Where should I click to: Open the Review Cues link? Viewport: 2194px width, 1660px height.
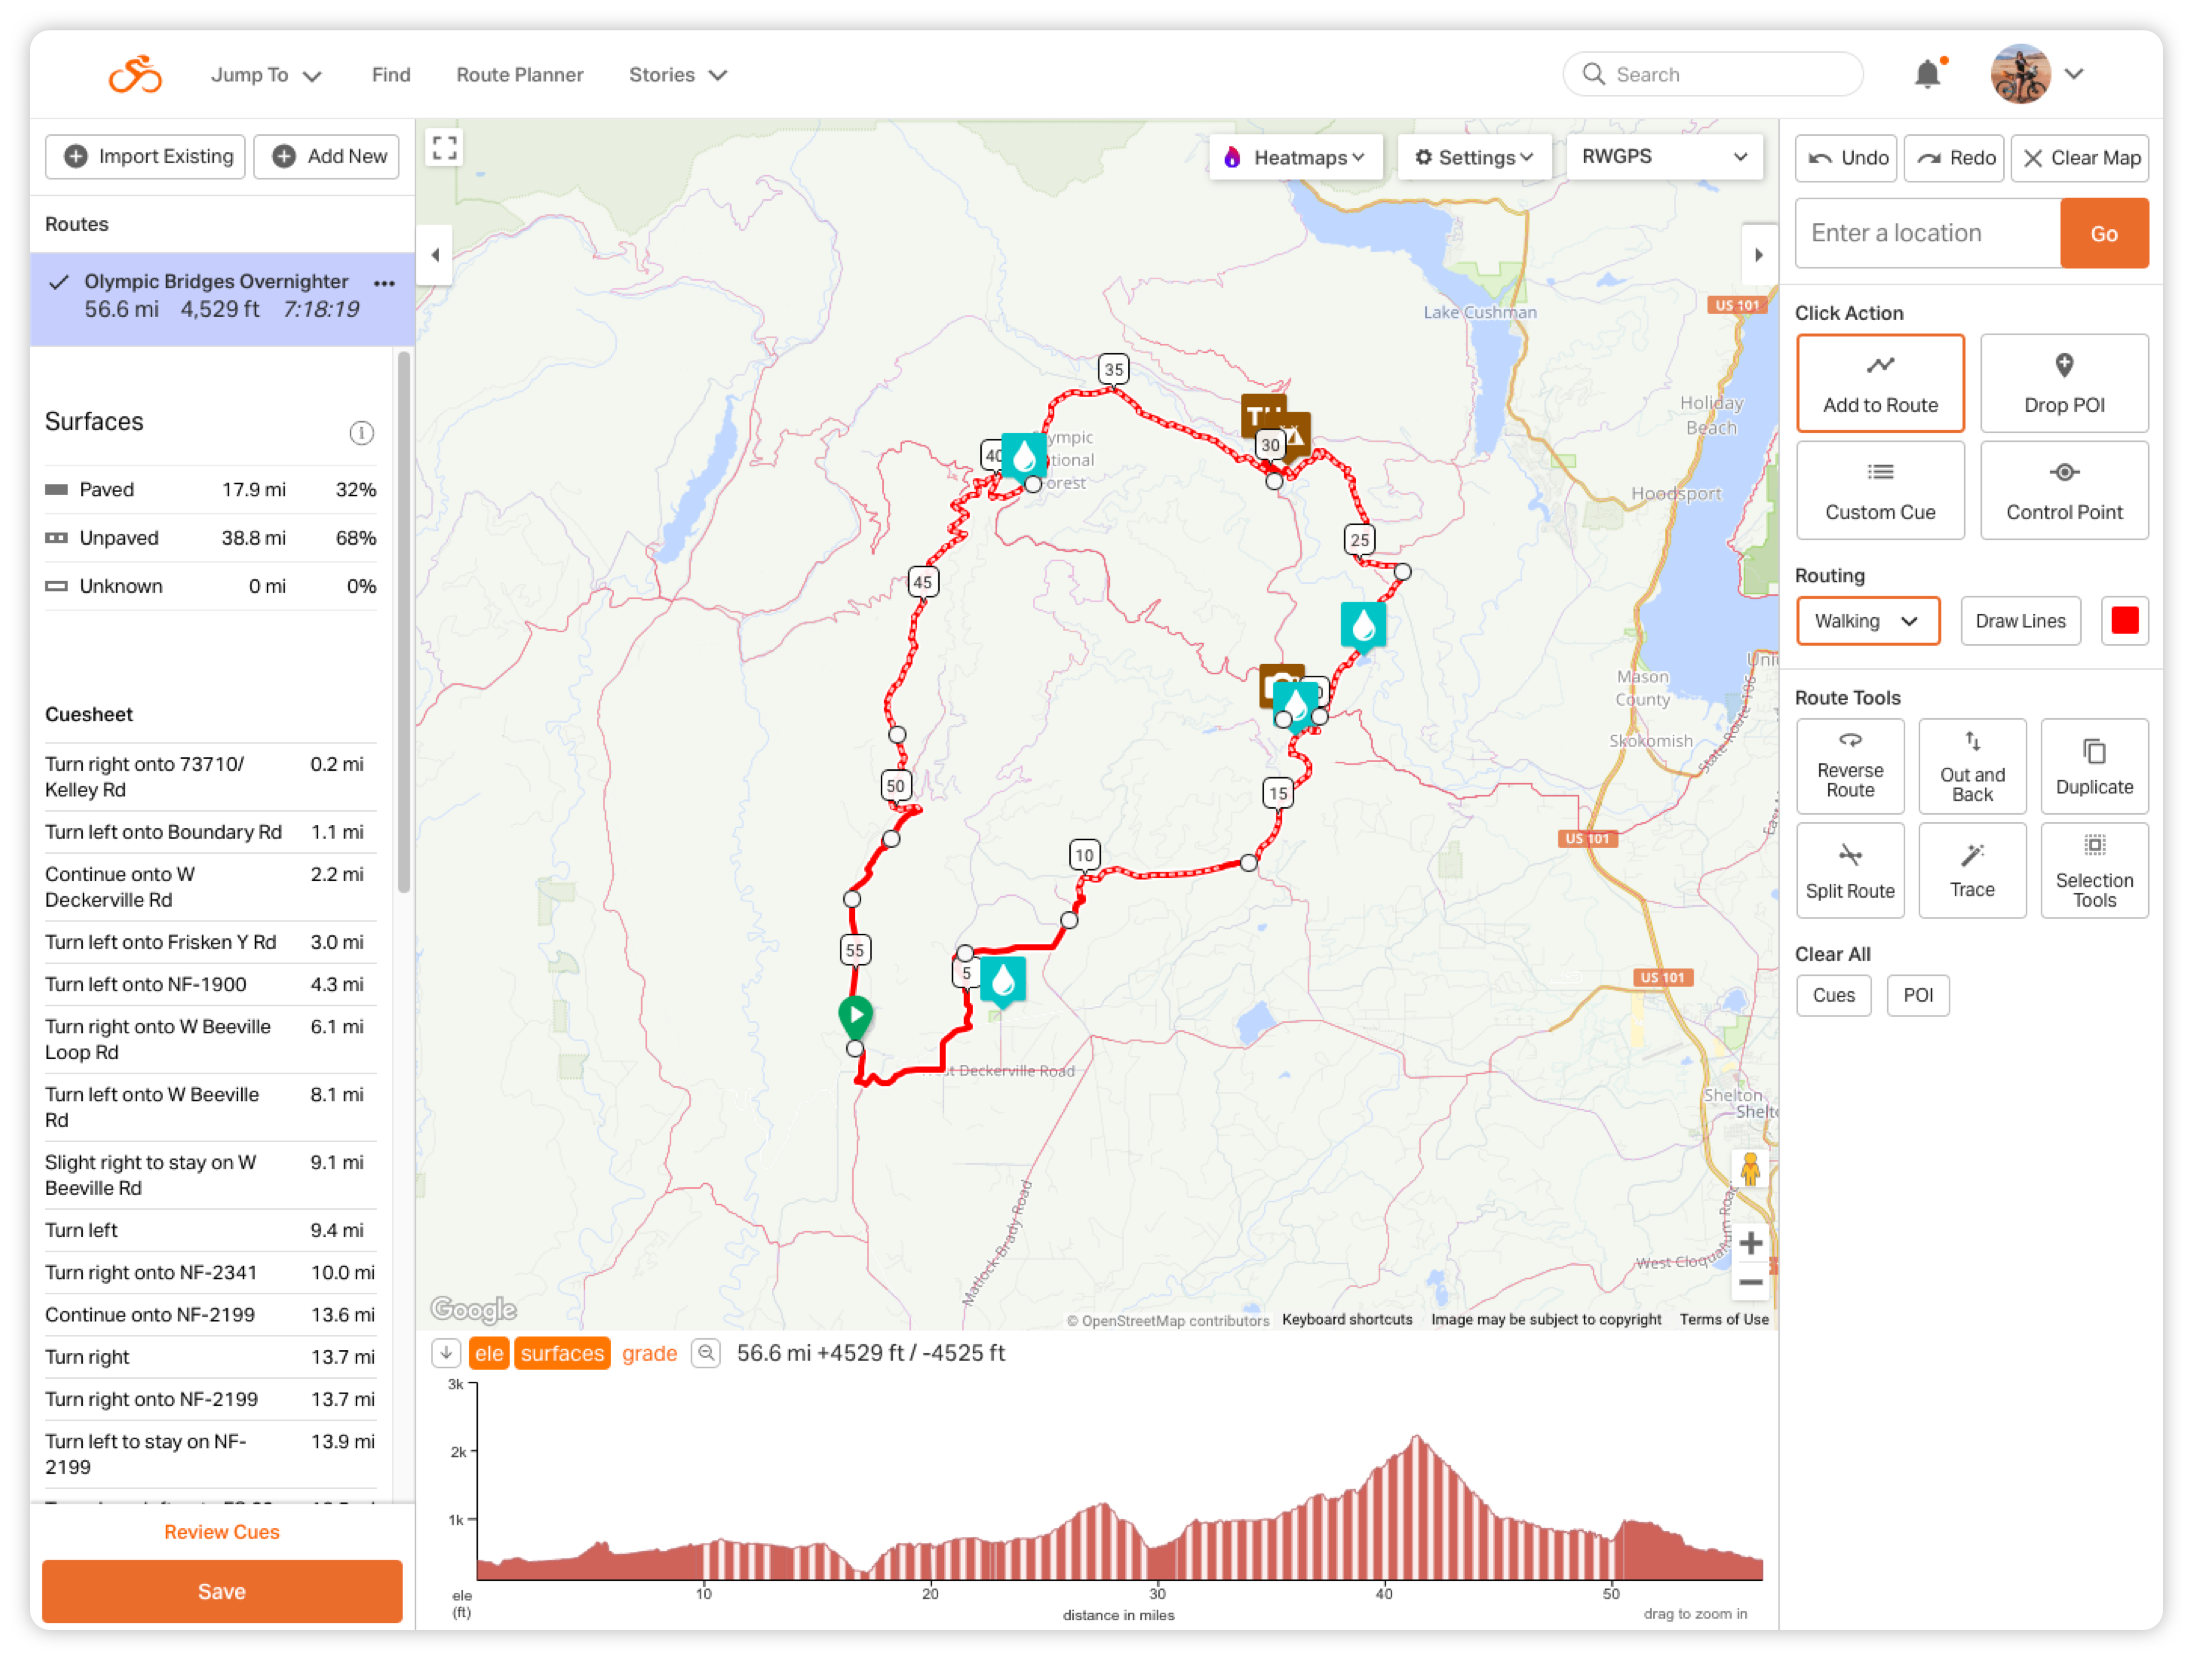[222, 1531]
